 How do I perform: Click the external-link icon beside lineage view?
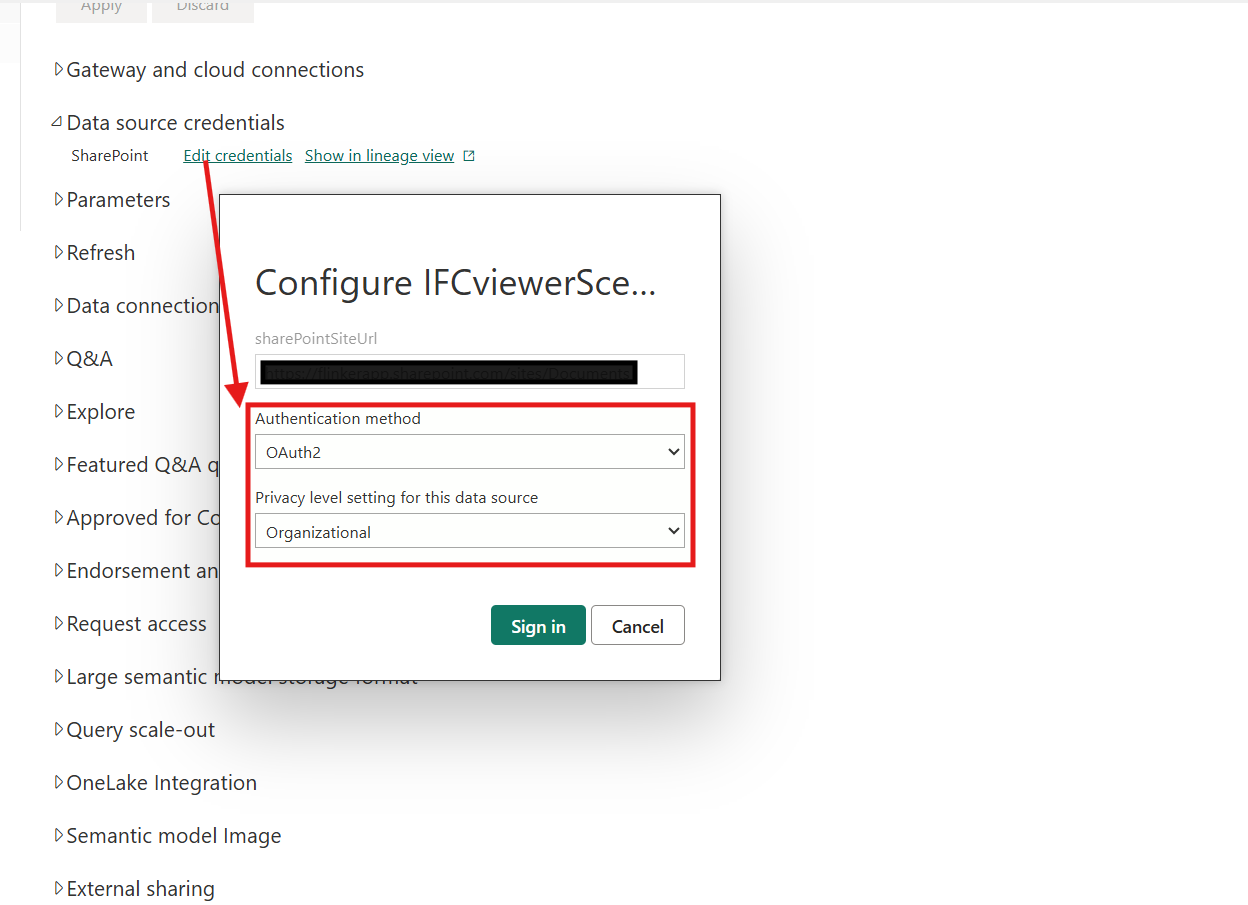469,156
